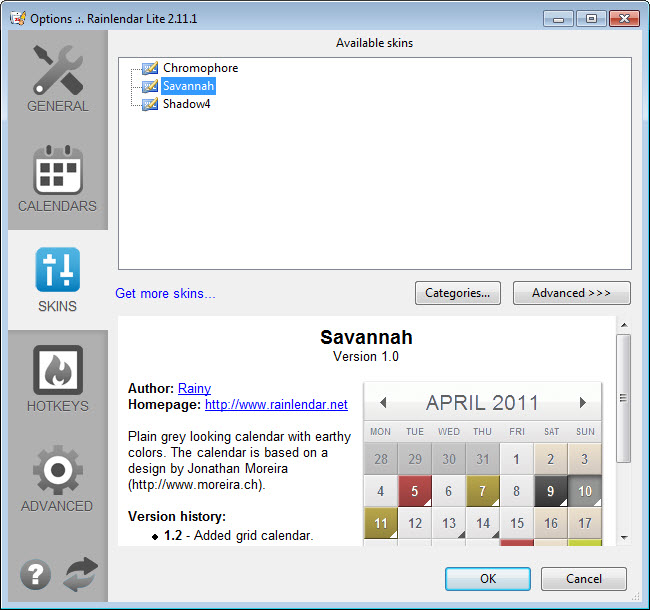650x610 pixels.
Task: Click the preview scrollbar down arrow
Action: 624,537
